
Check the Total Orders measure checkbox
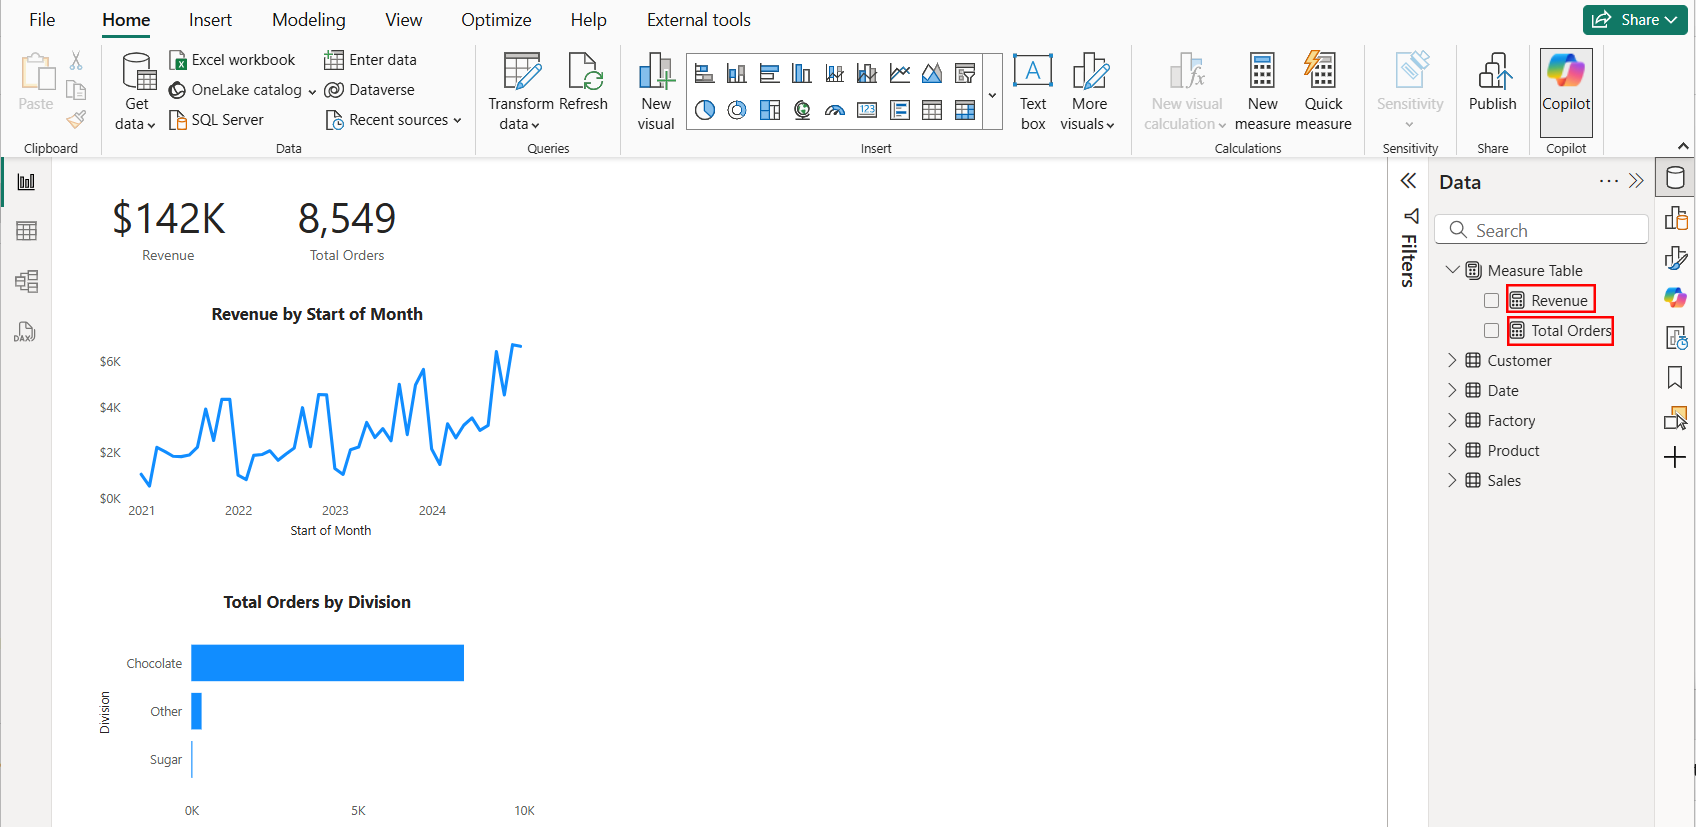[1491, 331]
